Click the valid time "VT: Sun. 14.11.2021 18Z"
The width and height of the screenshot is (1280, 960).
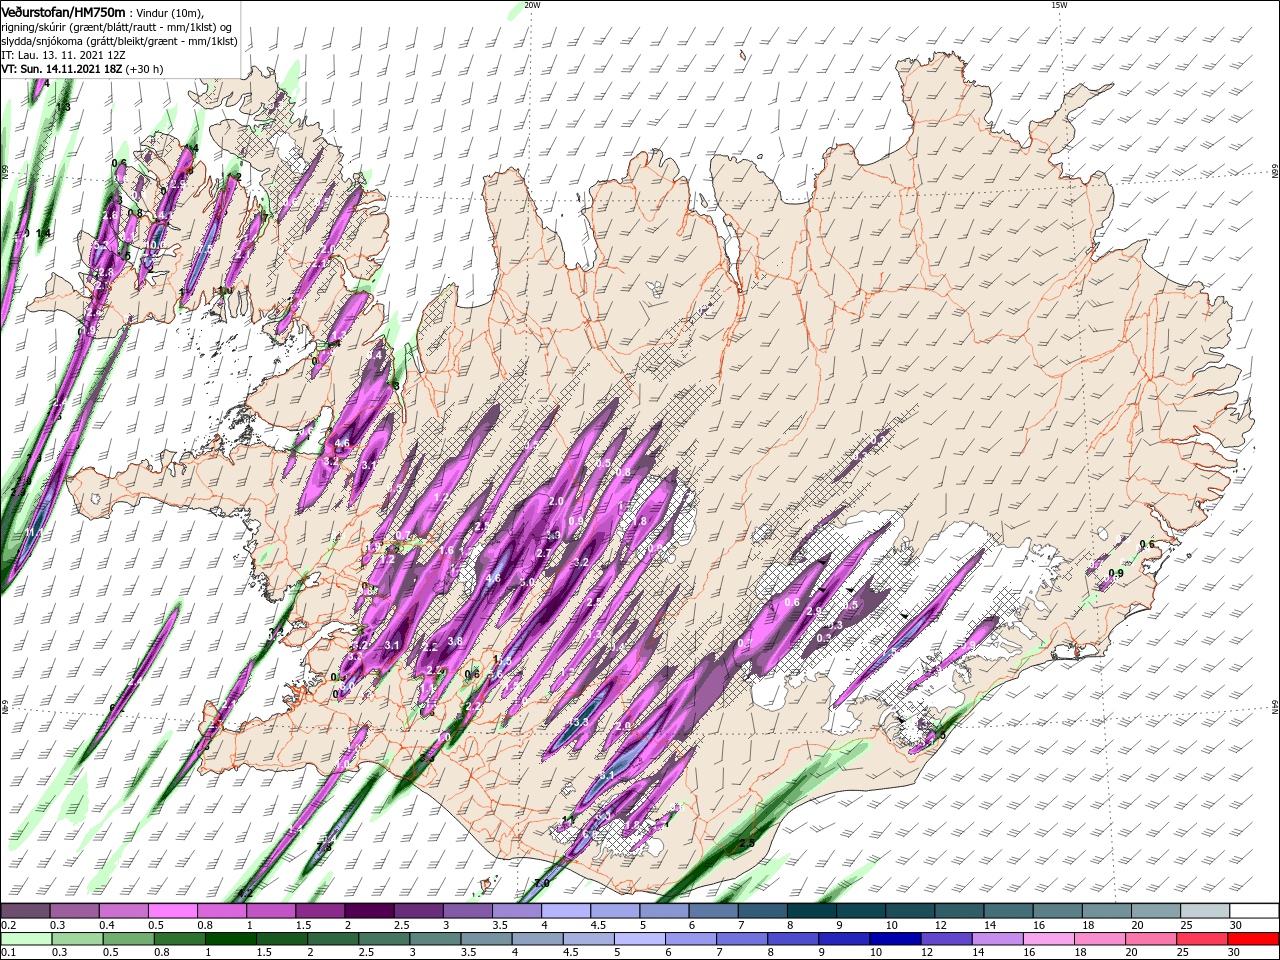pos(63,69)
